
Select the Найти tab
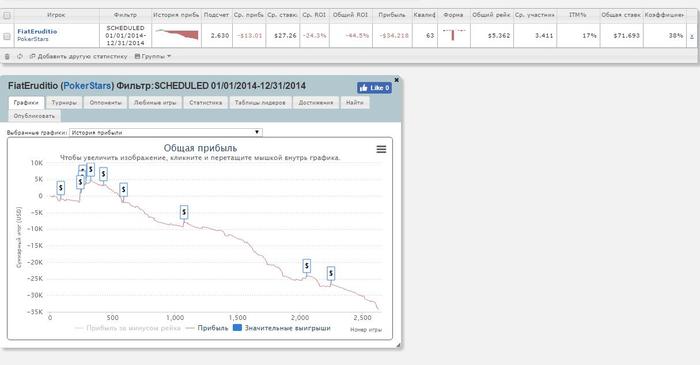coord(354,103)
